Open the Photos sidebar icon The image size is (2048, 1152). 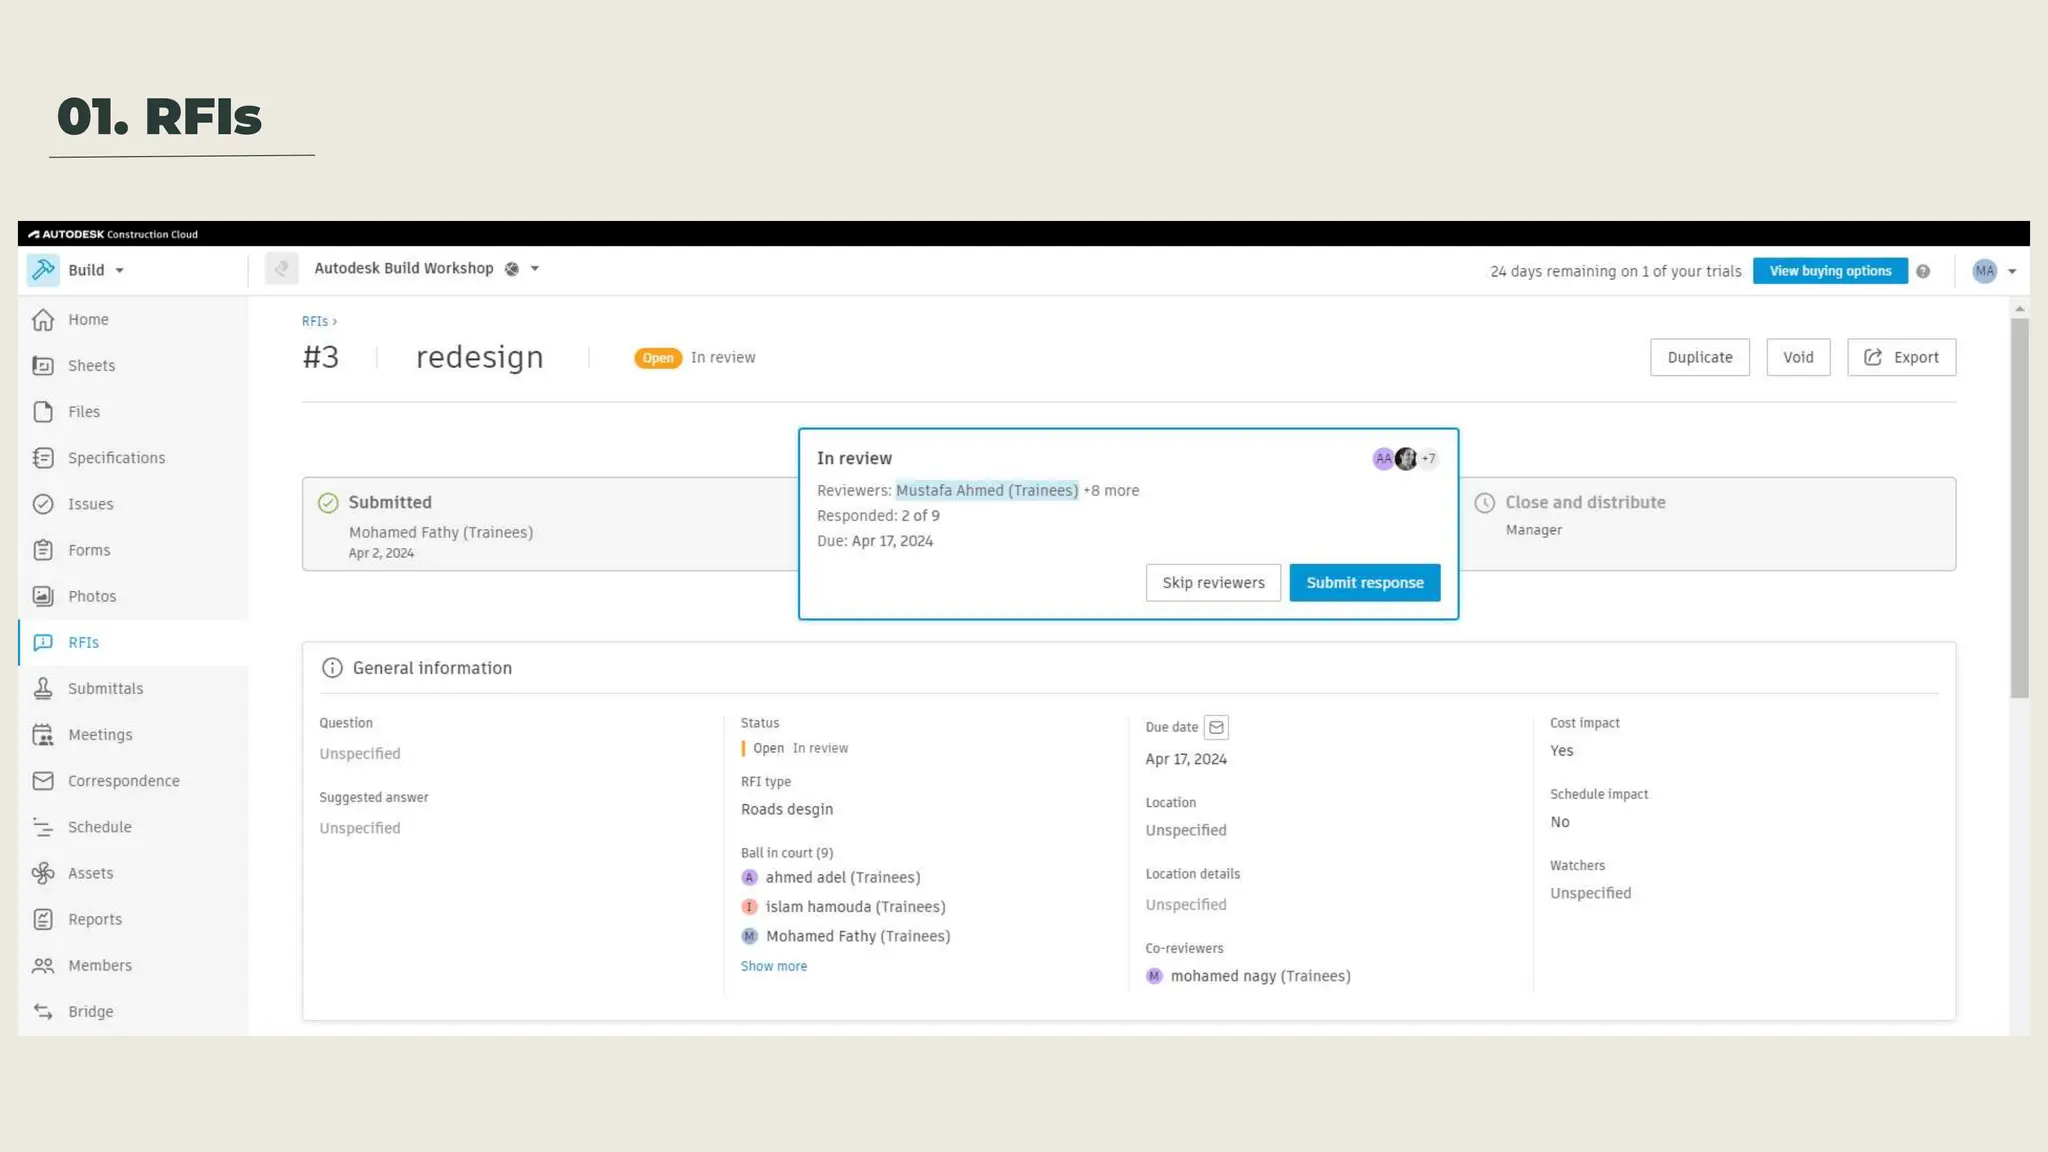(x=43, y=596)
